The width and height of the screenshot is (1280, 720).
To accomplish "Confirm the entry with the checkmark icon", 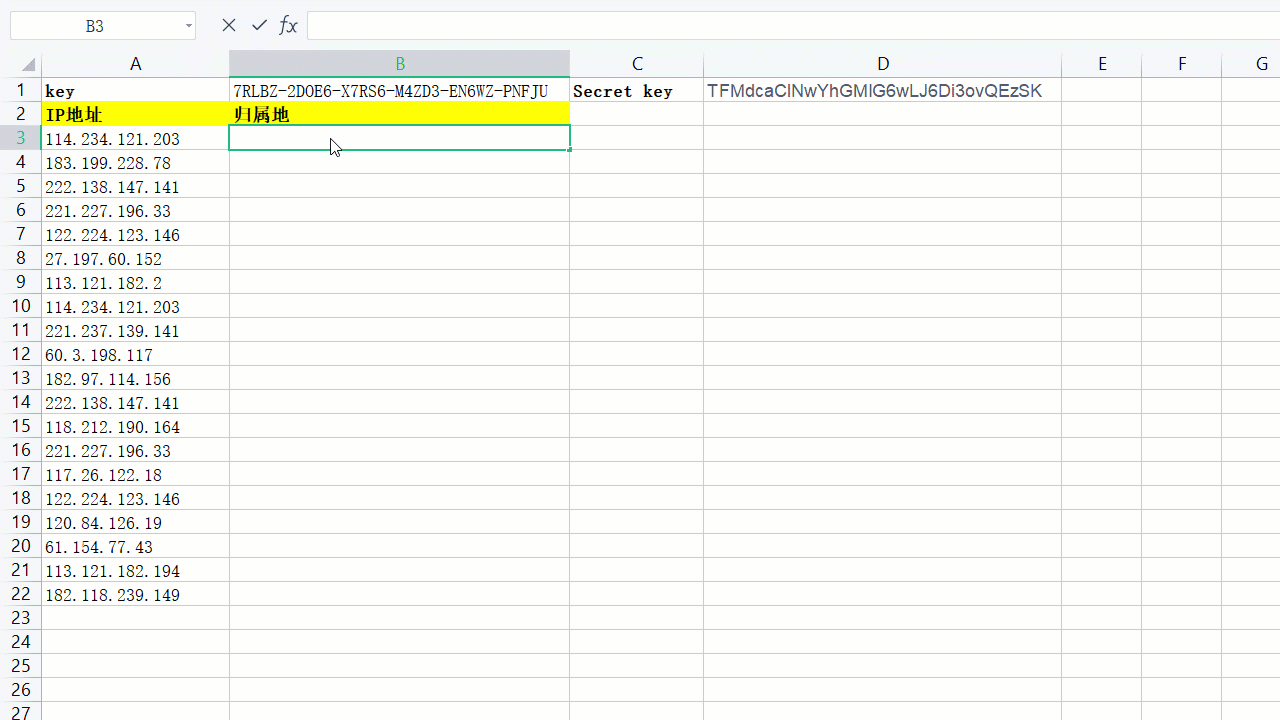I will pyautogui.click(x=260, y=26).
